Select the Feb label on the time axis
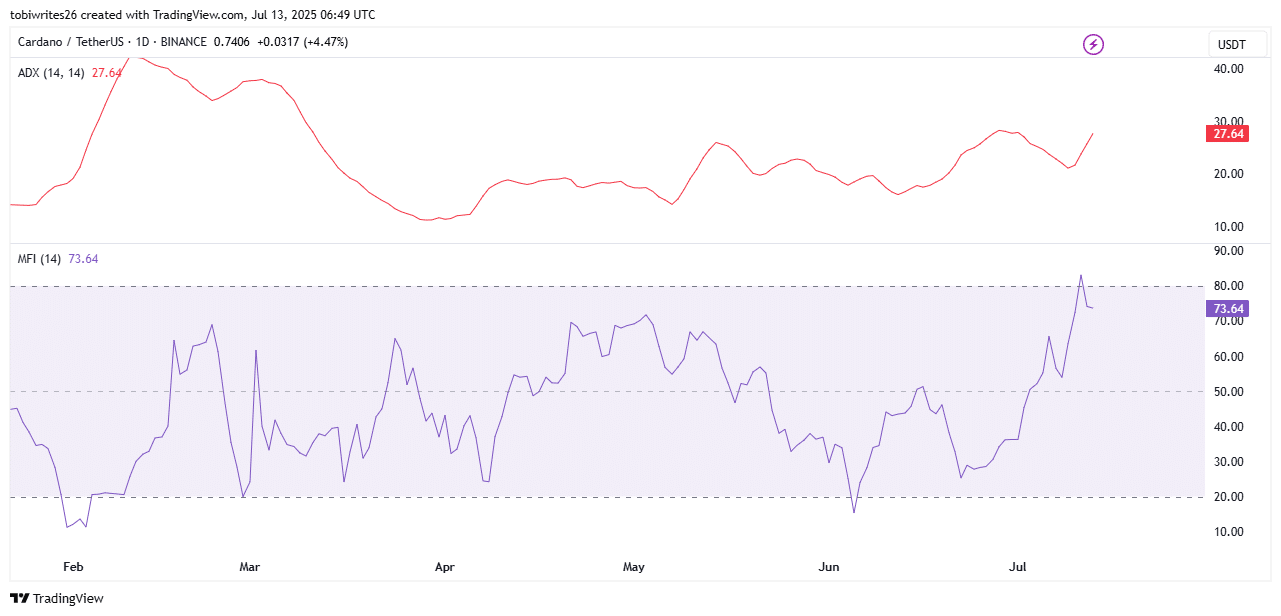Image resolution: width=1281 pixels, height=616 pixels. coord(72,567)
